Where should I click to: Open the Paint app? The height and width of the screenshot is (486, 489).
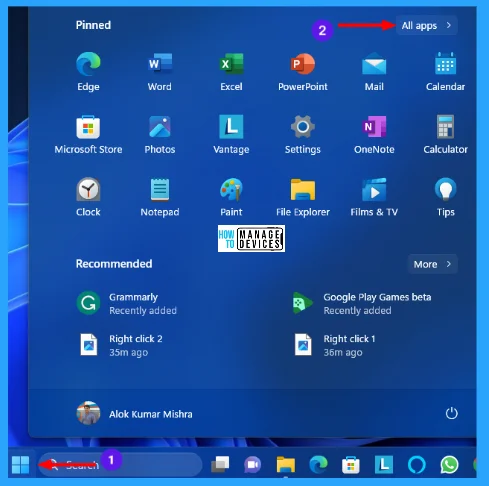click(231, 197)
